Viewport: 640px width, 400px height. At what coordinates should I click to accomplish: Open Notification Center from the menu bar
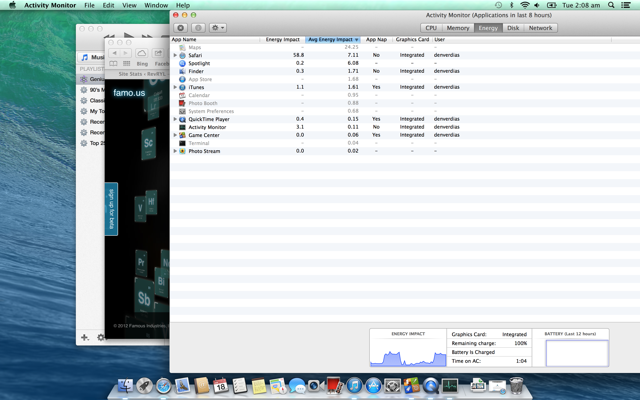tap(626, 5)
